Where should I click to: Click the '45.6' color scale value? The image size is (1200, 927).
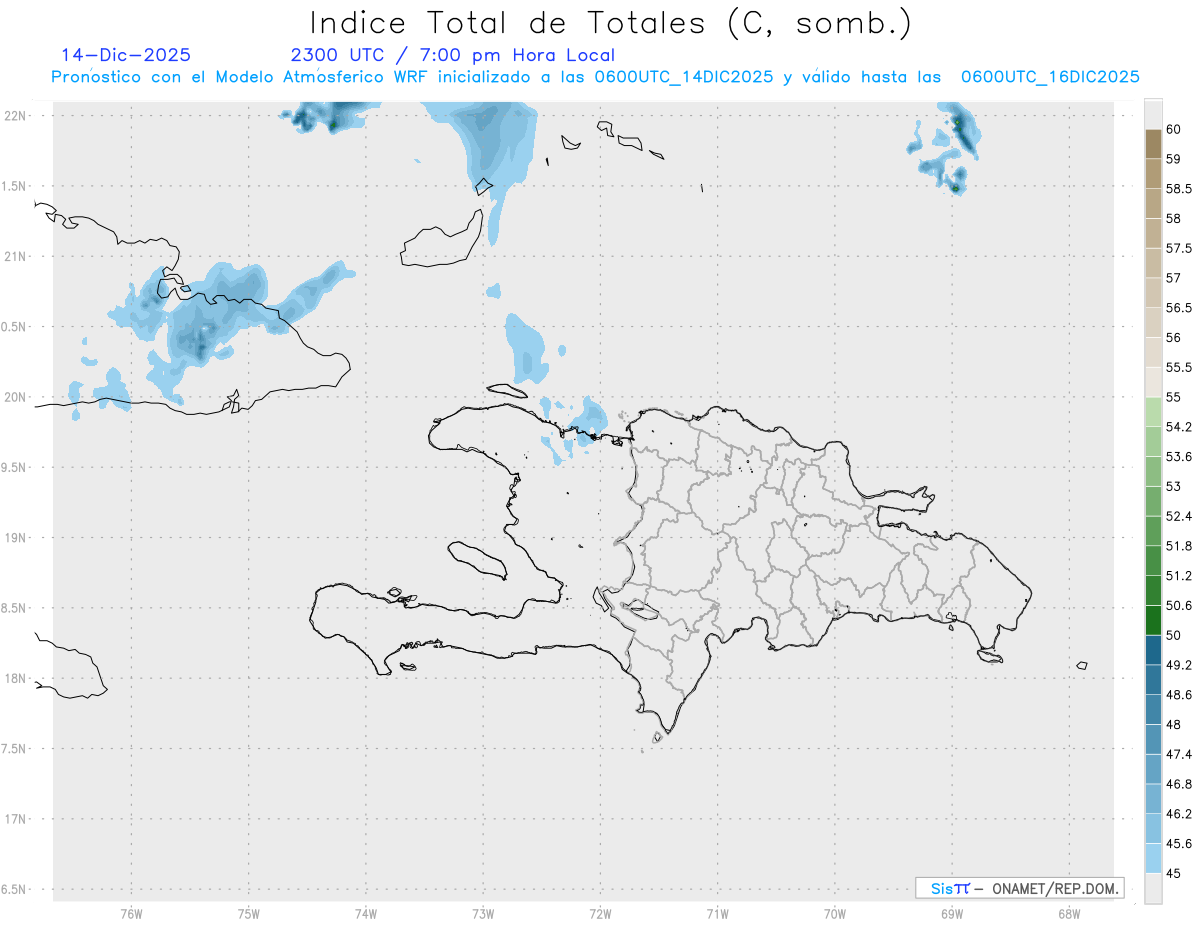coord(1179,844)
